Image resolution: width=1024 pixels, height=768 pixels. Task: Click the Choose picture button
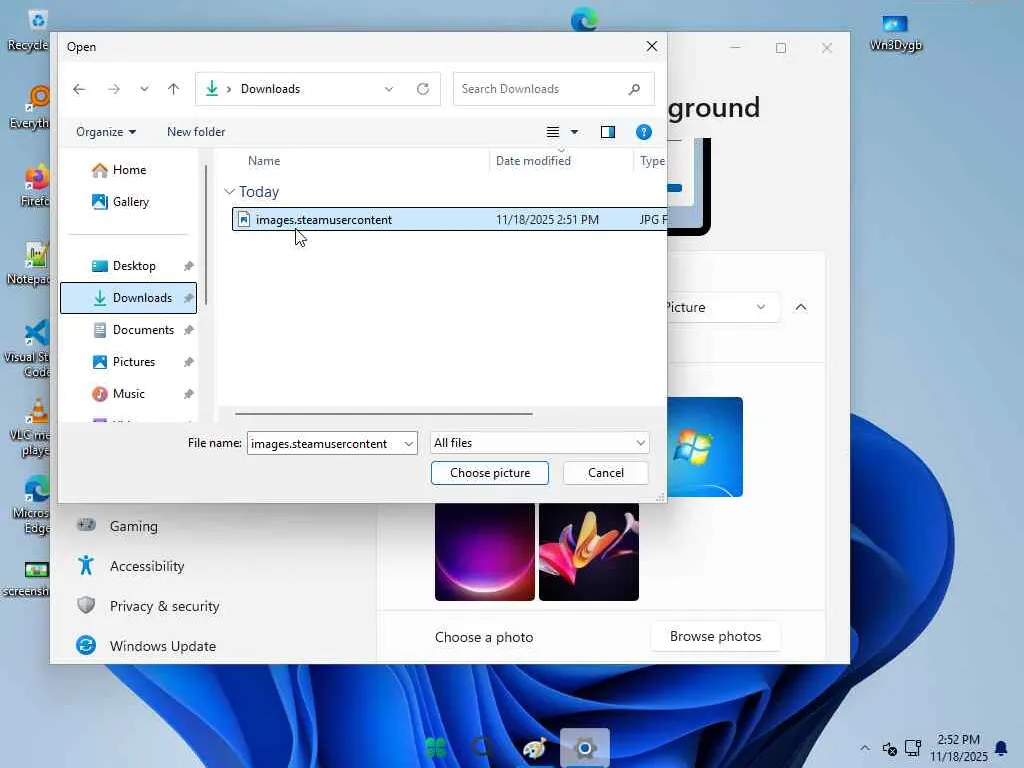[x=490, y=473]
